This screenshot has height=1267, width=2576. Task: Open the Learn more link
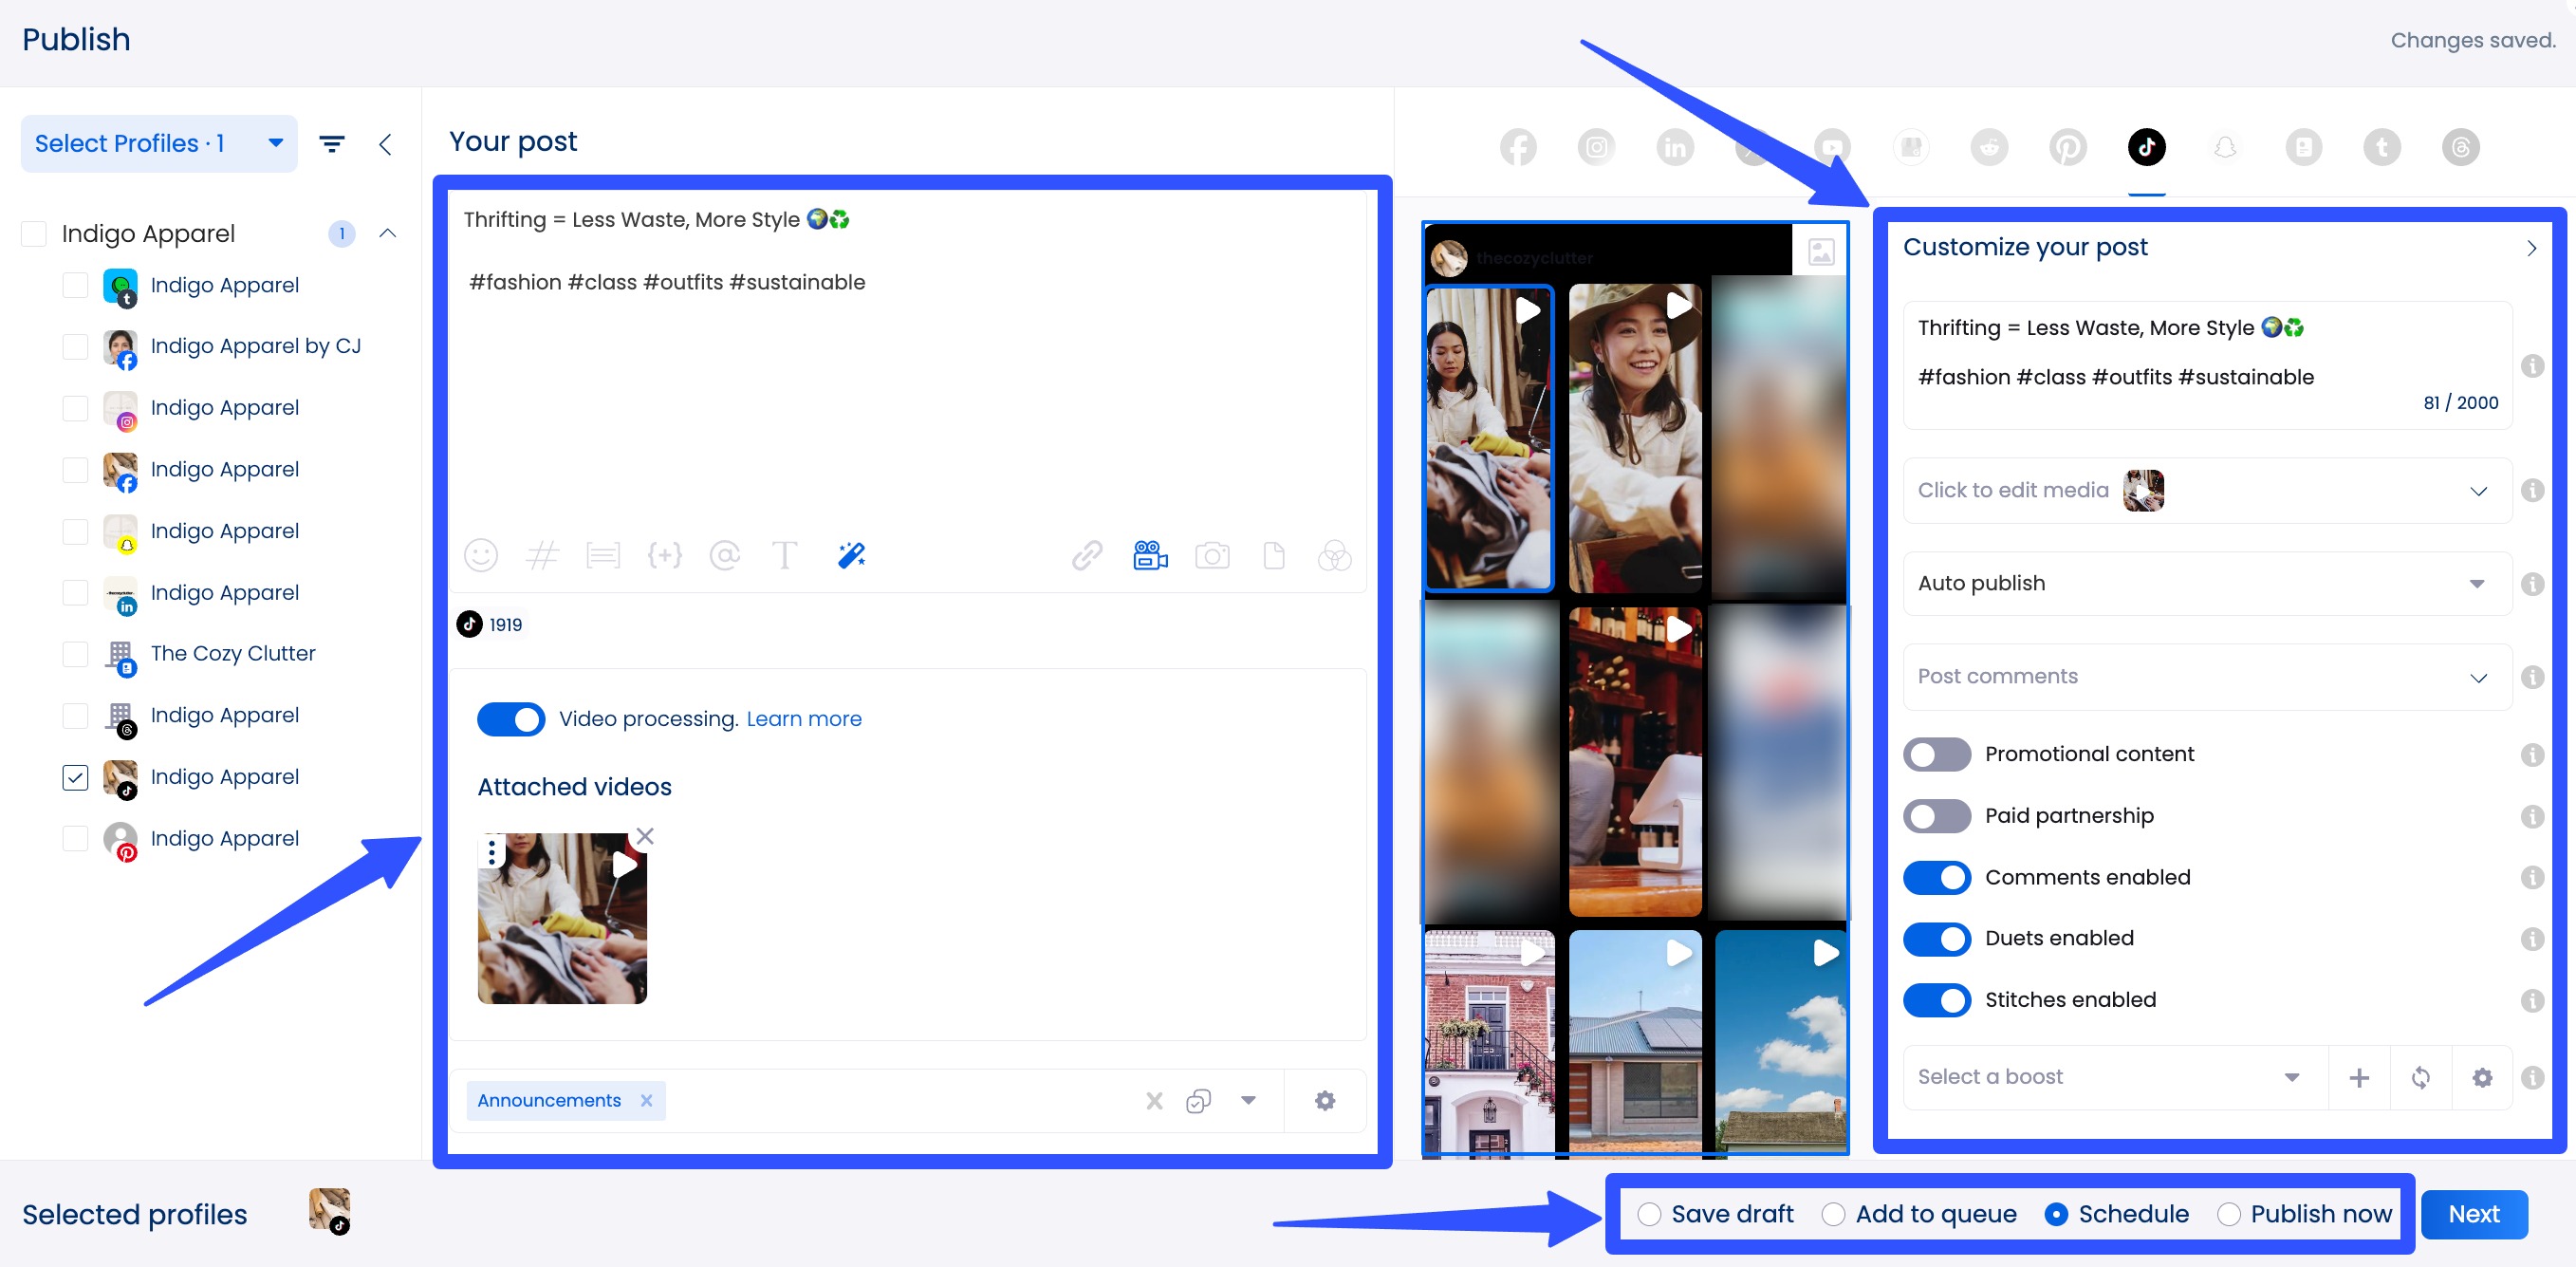coord(803,719)
